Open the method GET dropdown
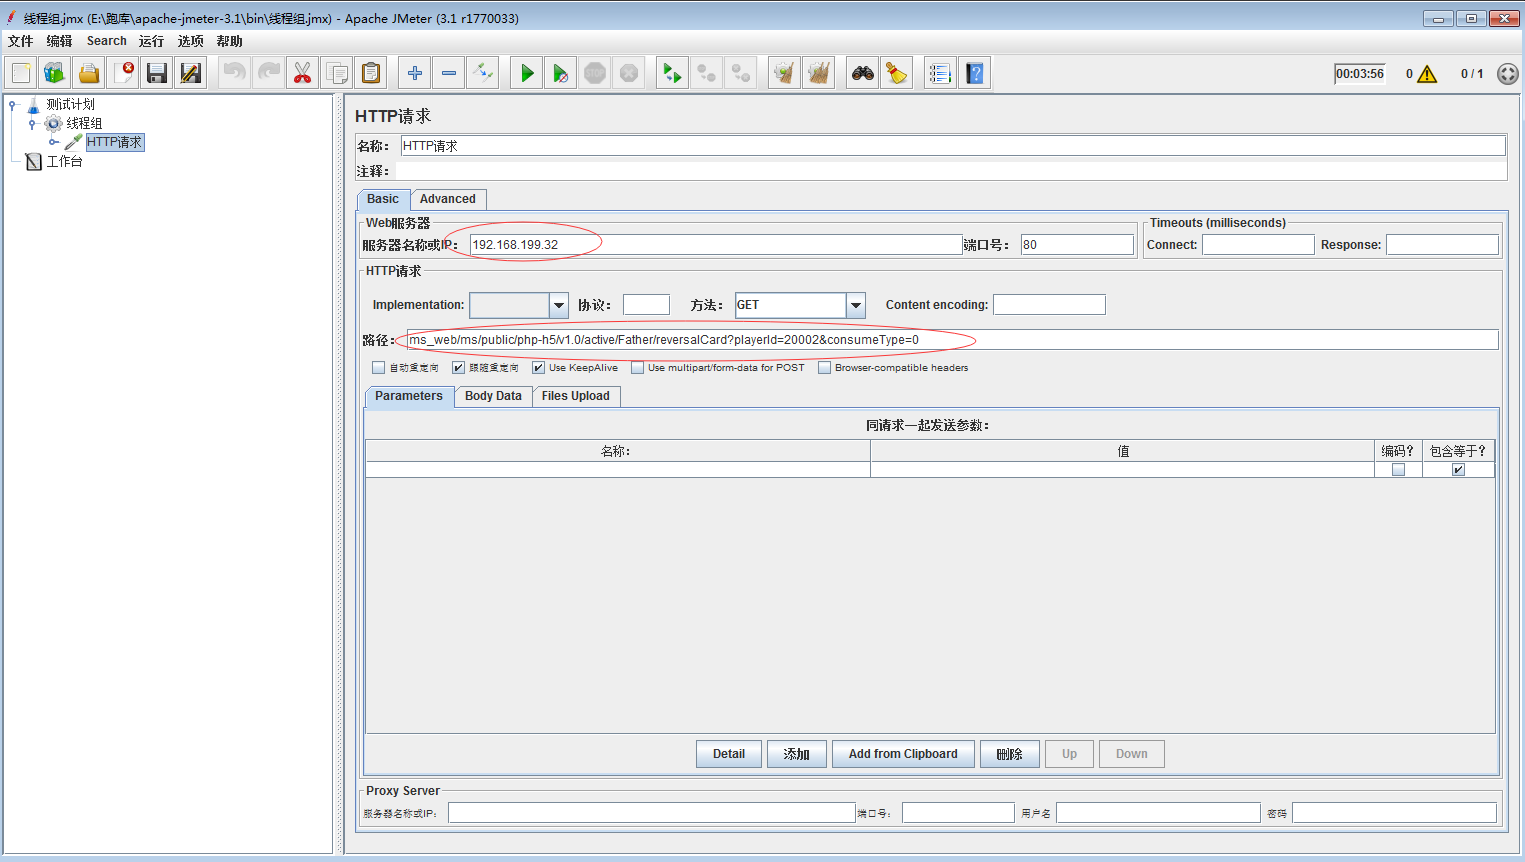This screenshot has width=1525, height=862. (855, 305)
